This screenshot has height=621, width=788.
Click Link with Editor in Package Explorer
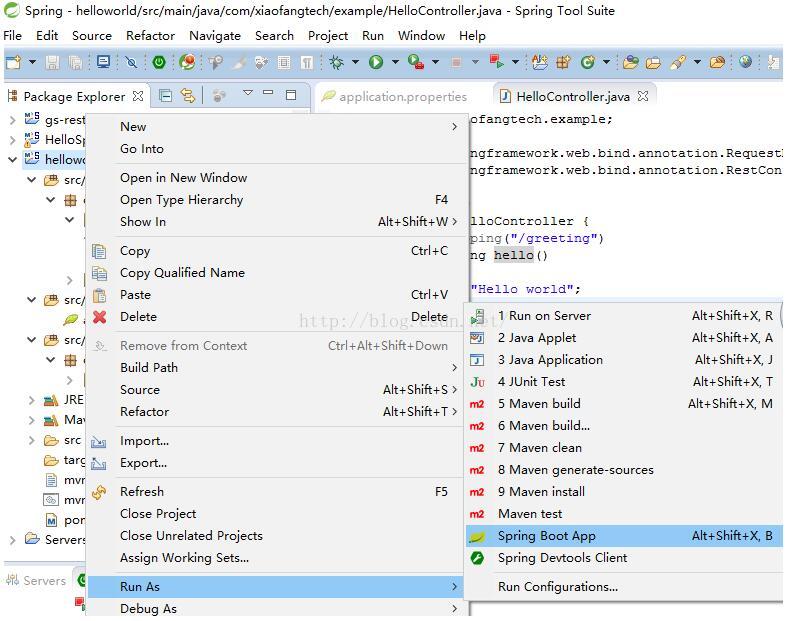click(188, 95)
